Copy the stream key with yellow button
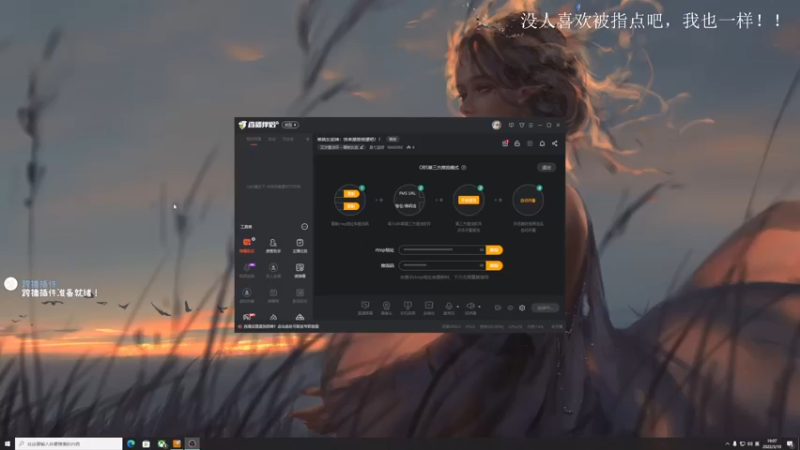The width and height of the screenshot is (800, 450). (494, 265)
